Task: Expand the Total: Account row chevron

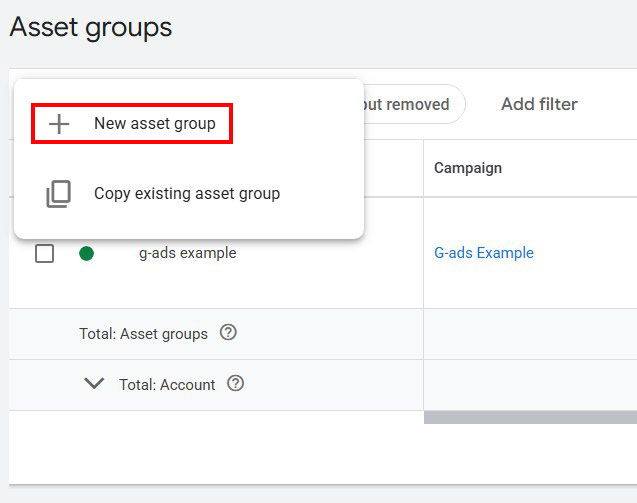Action: pos(94,383)
